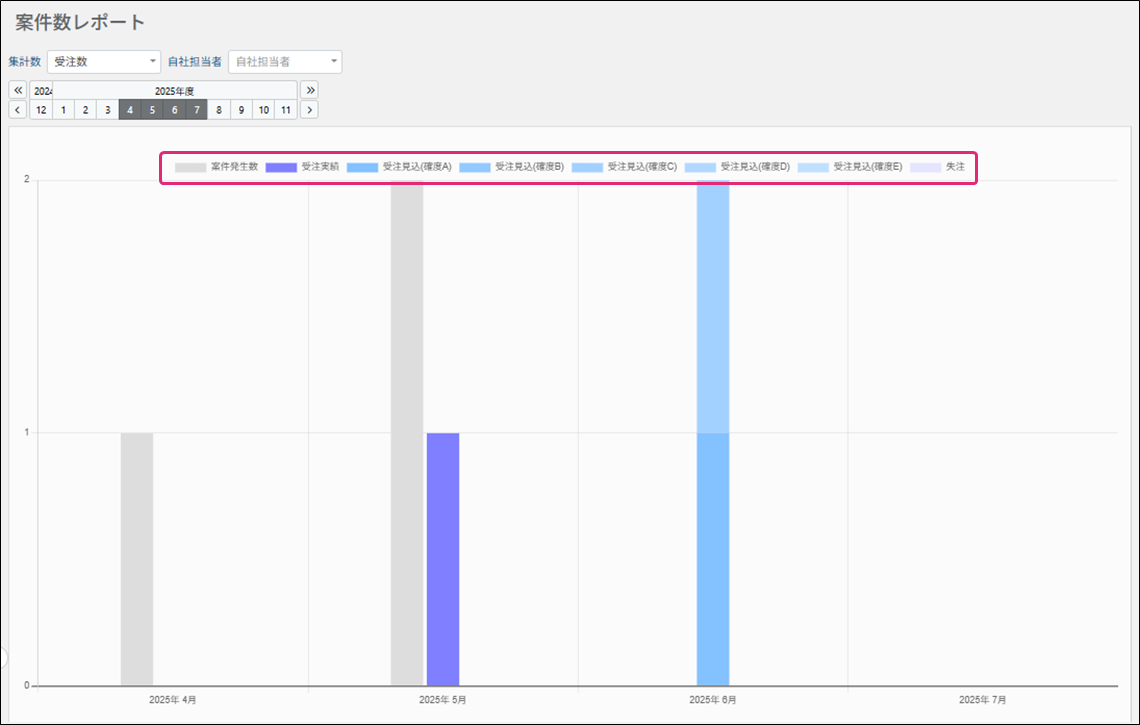The image size is (1140, 725).
Task: Click the double-left previous year arrow
Action: point(18,90)
